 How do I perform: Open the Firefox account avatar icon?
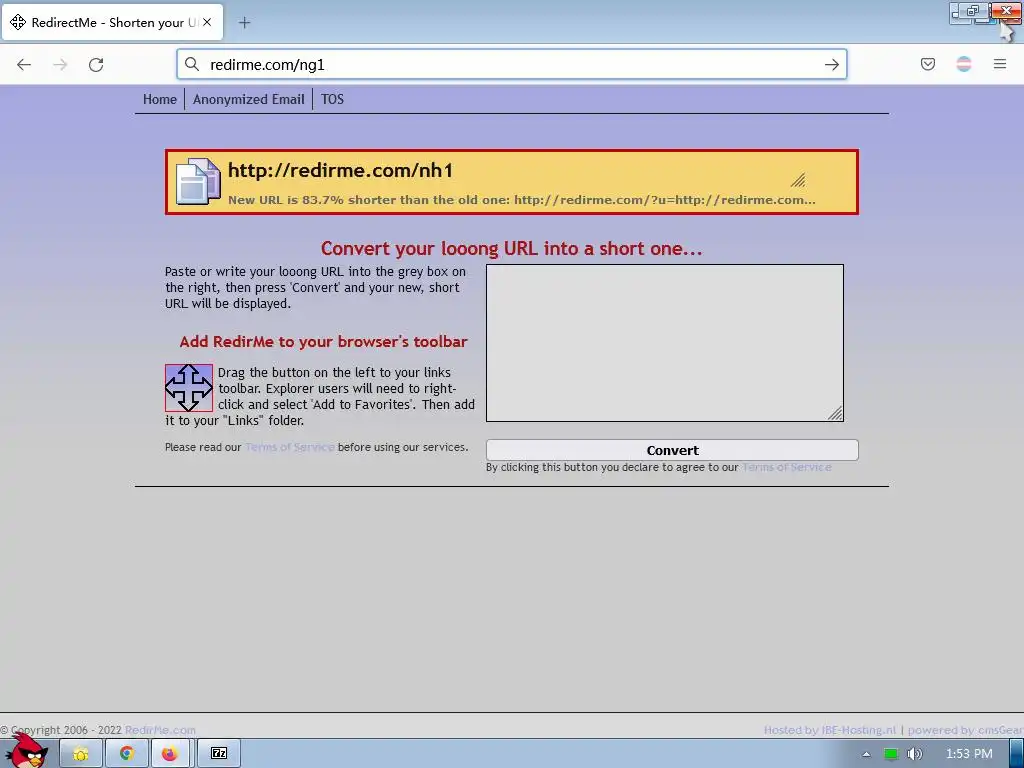(x=964, y=64)
